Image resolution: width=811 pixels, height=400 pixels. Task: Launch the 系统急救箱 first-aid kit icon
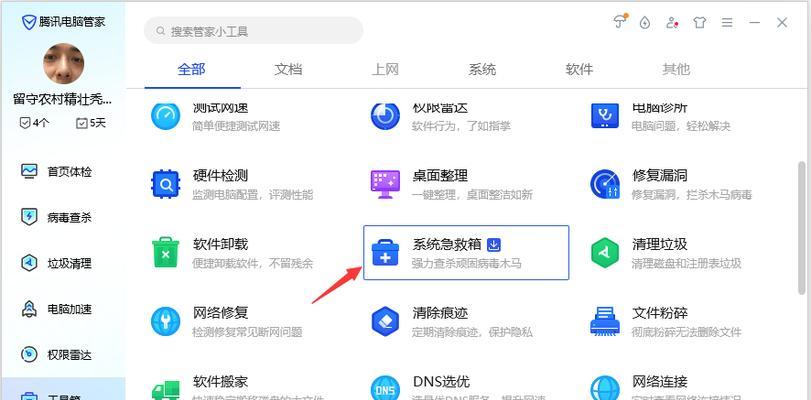click(x=385, y=253)
